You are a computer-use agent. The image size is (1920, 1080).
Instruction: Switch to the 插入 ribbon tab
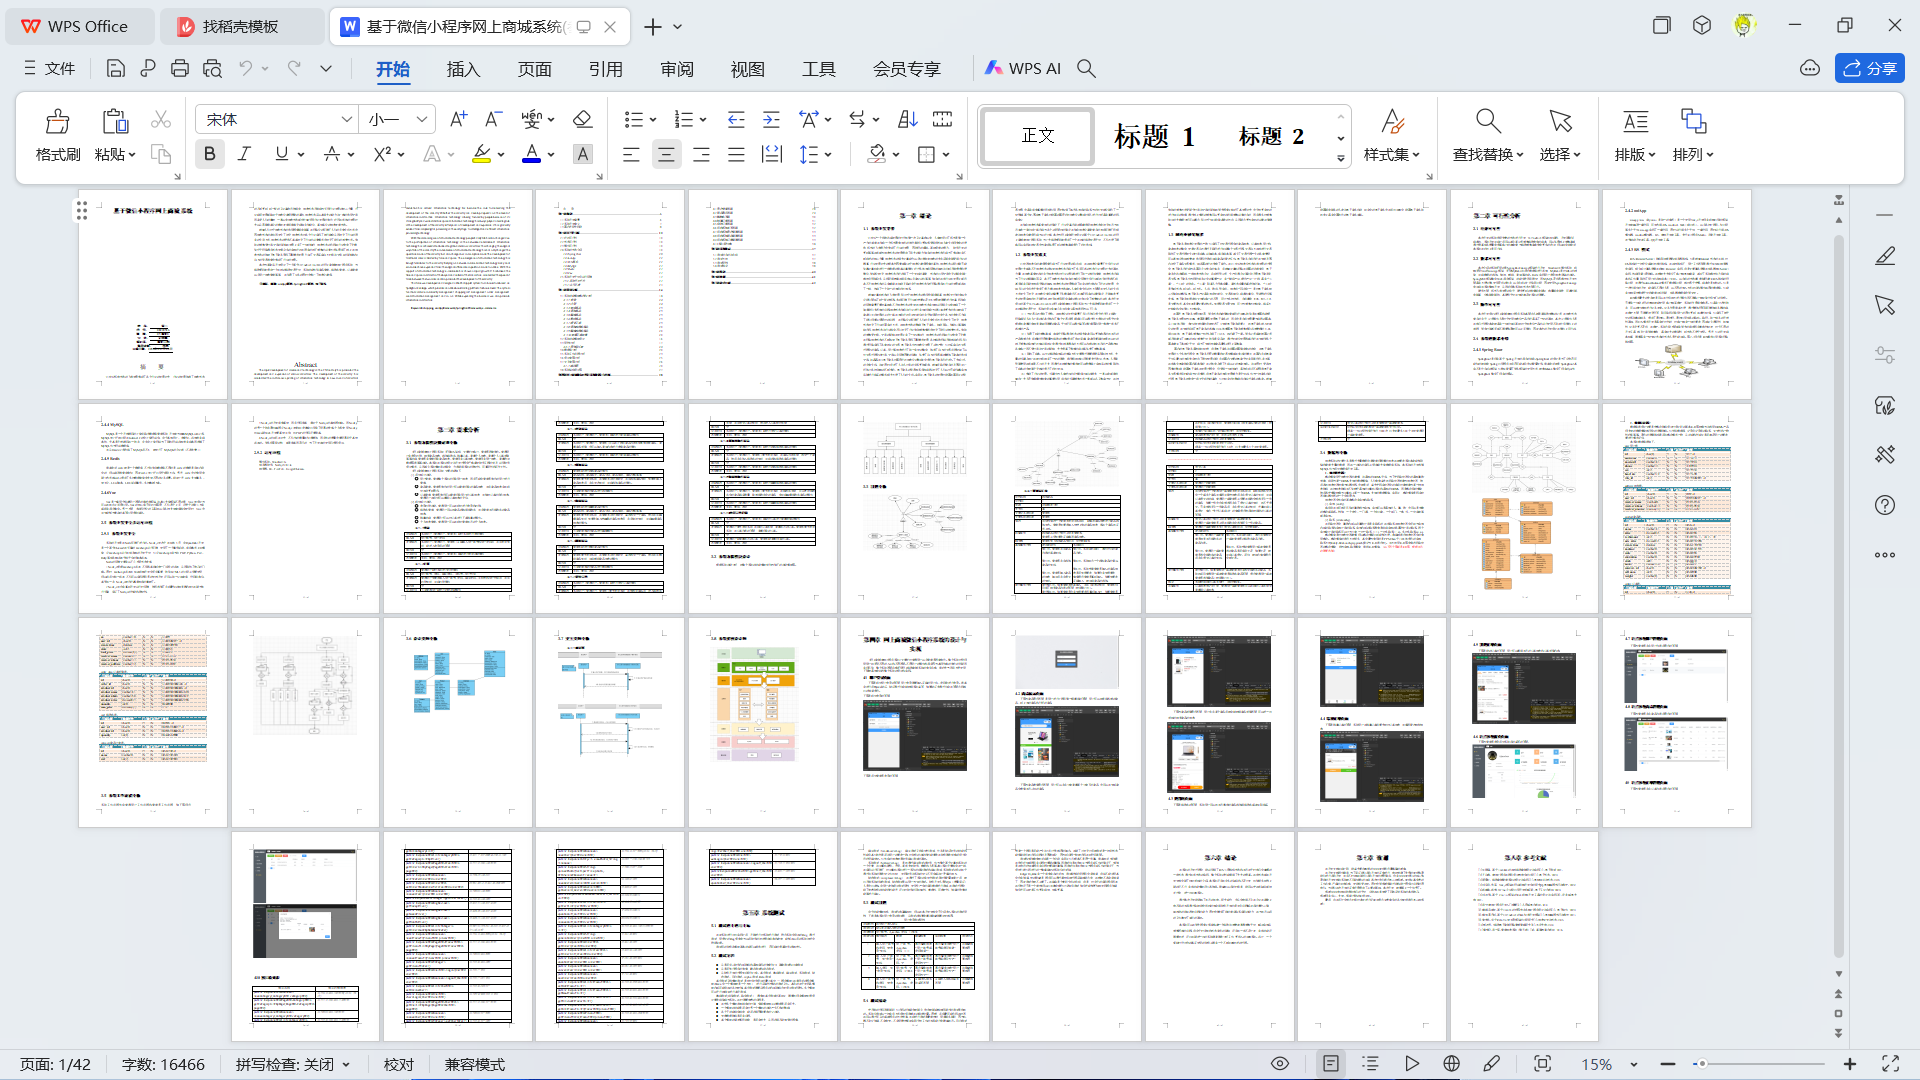[463, 69]
